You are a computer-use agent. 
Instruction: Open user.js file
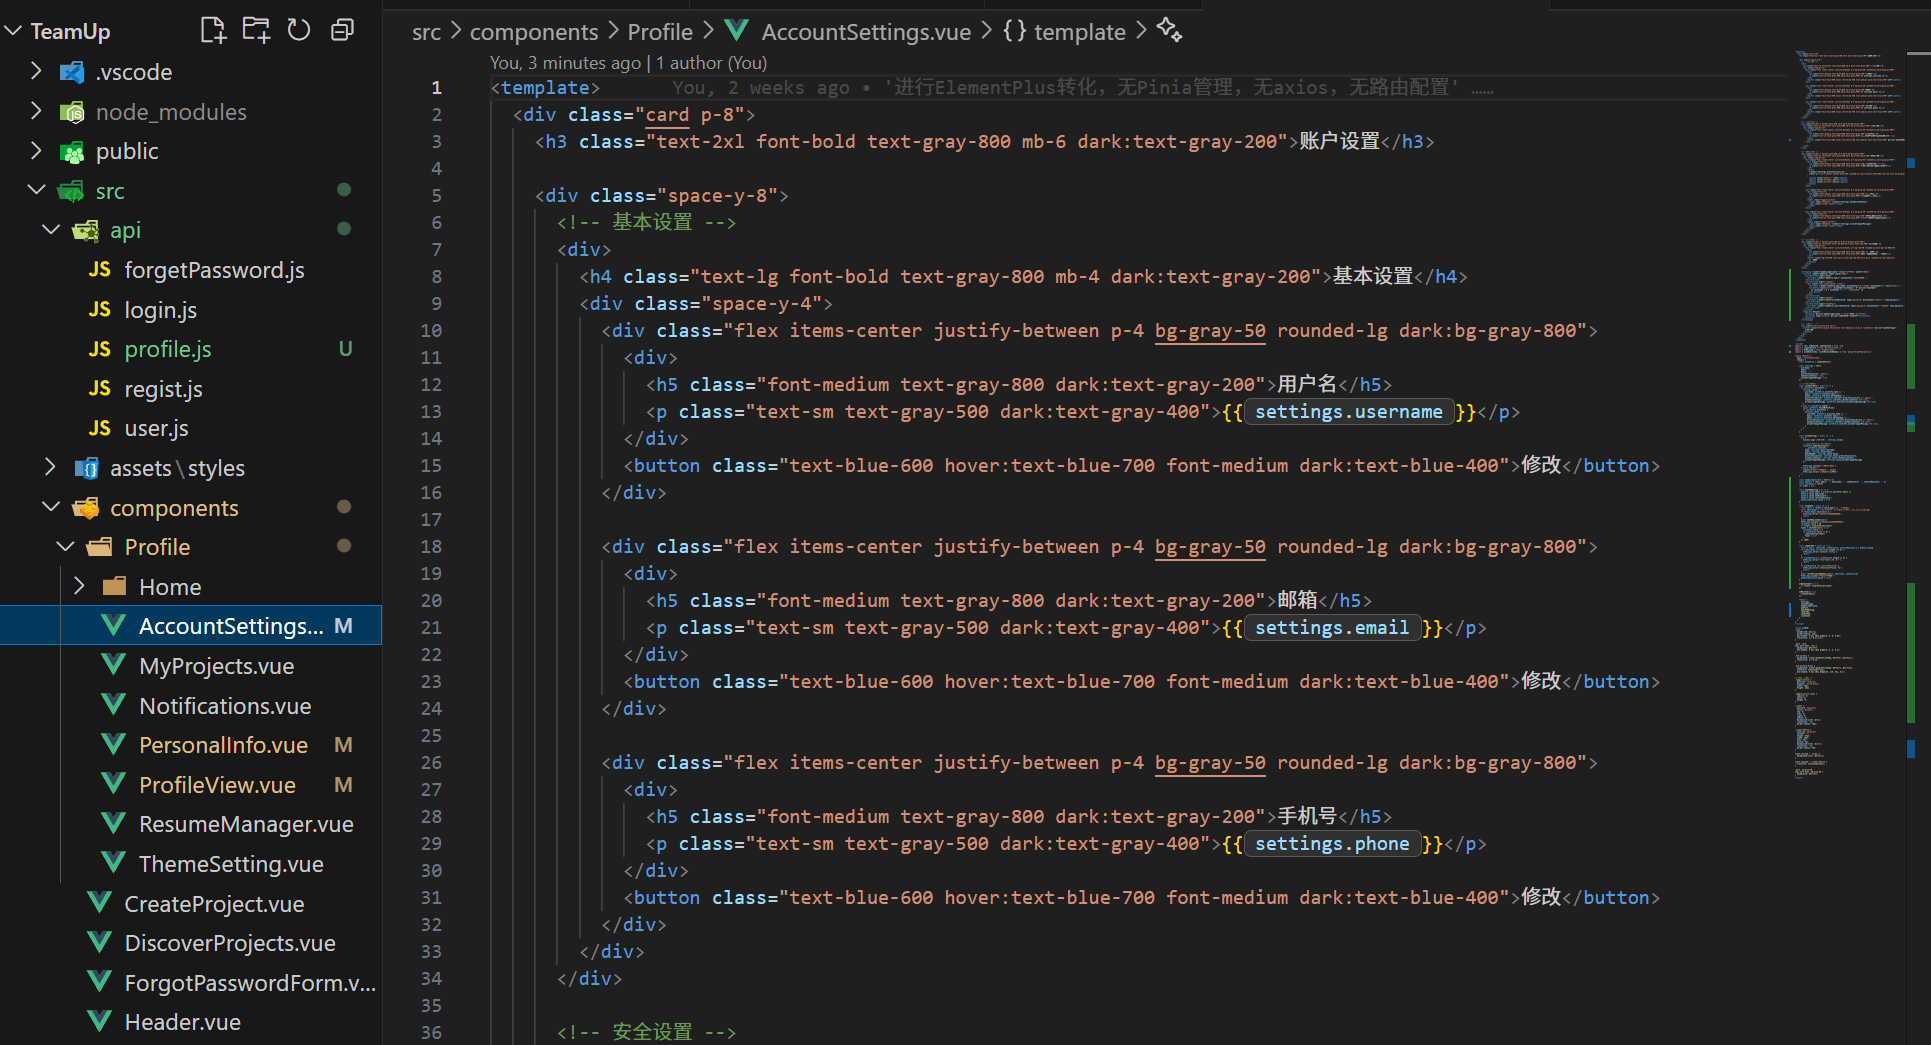pyautogui.click(x=156, y=428)
